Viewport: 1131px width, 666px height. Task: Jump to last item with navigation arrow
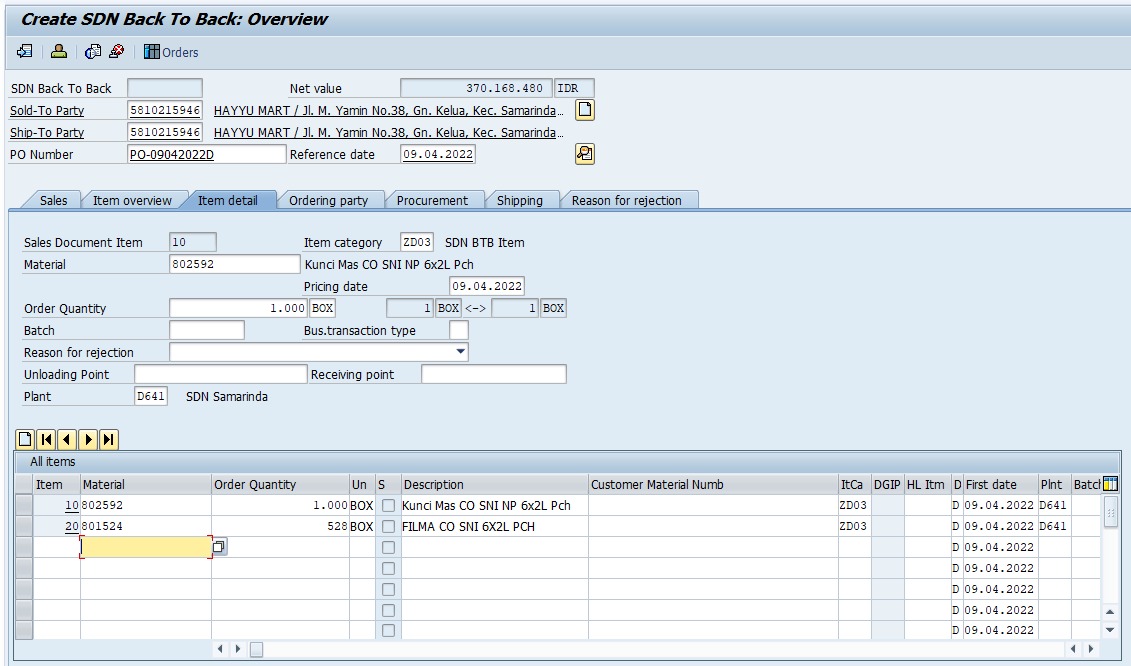pyautogui.click(x=109, y=439)
